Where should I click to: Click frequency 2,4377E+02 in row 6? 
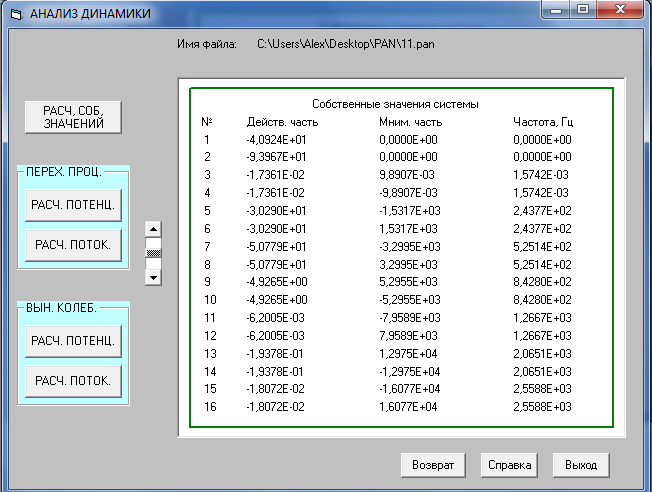pyautogui.click(x=542, y=229)
